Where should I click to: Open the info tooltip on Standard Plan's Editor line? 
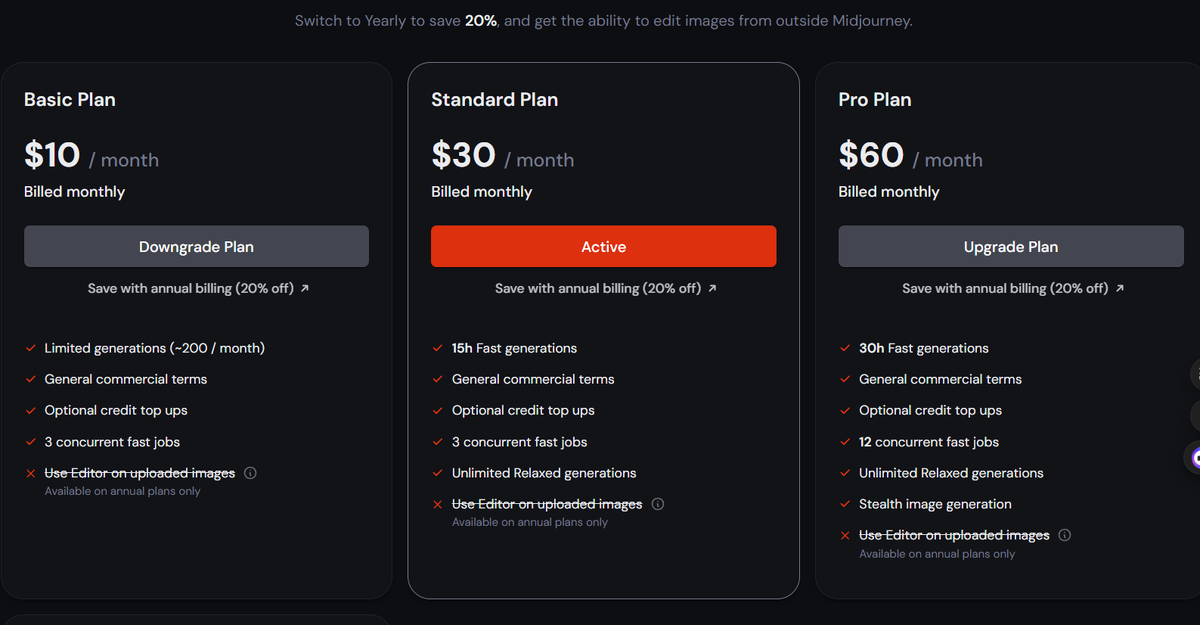[658, 504]
